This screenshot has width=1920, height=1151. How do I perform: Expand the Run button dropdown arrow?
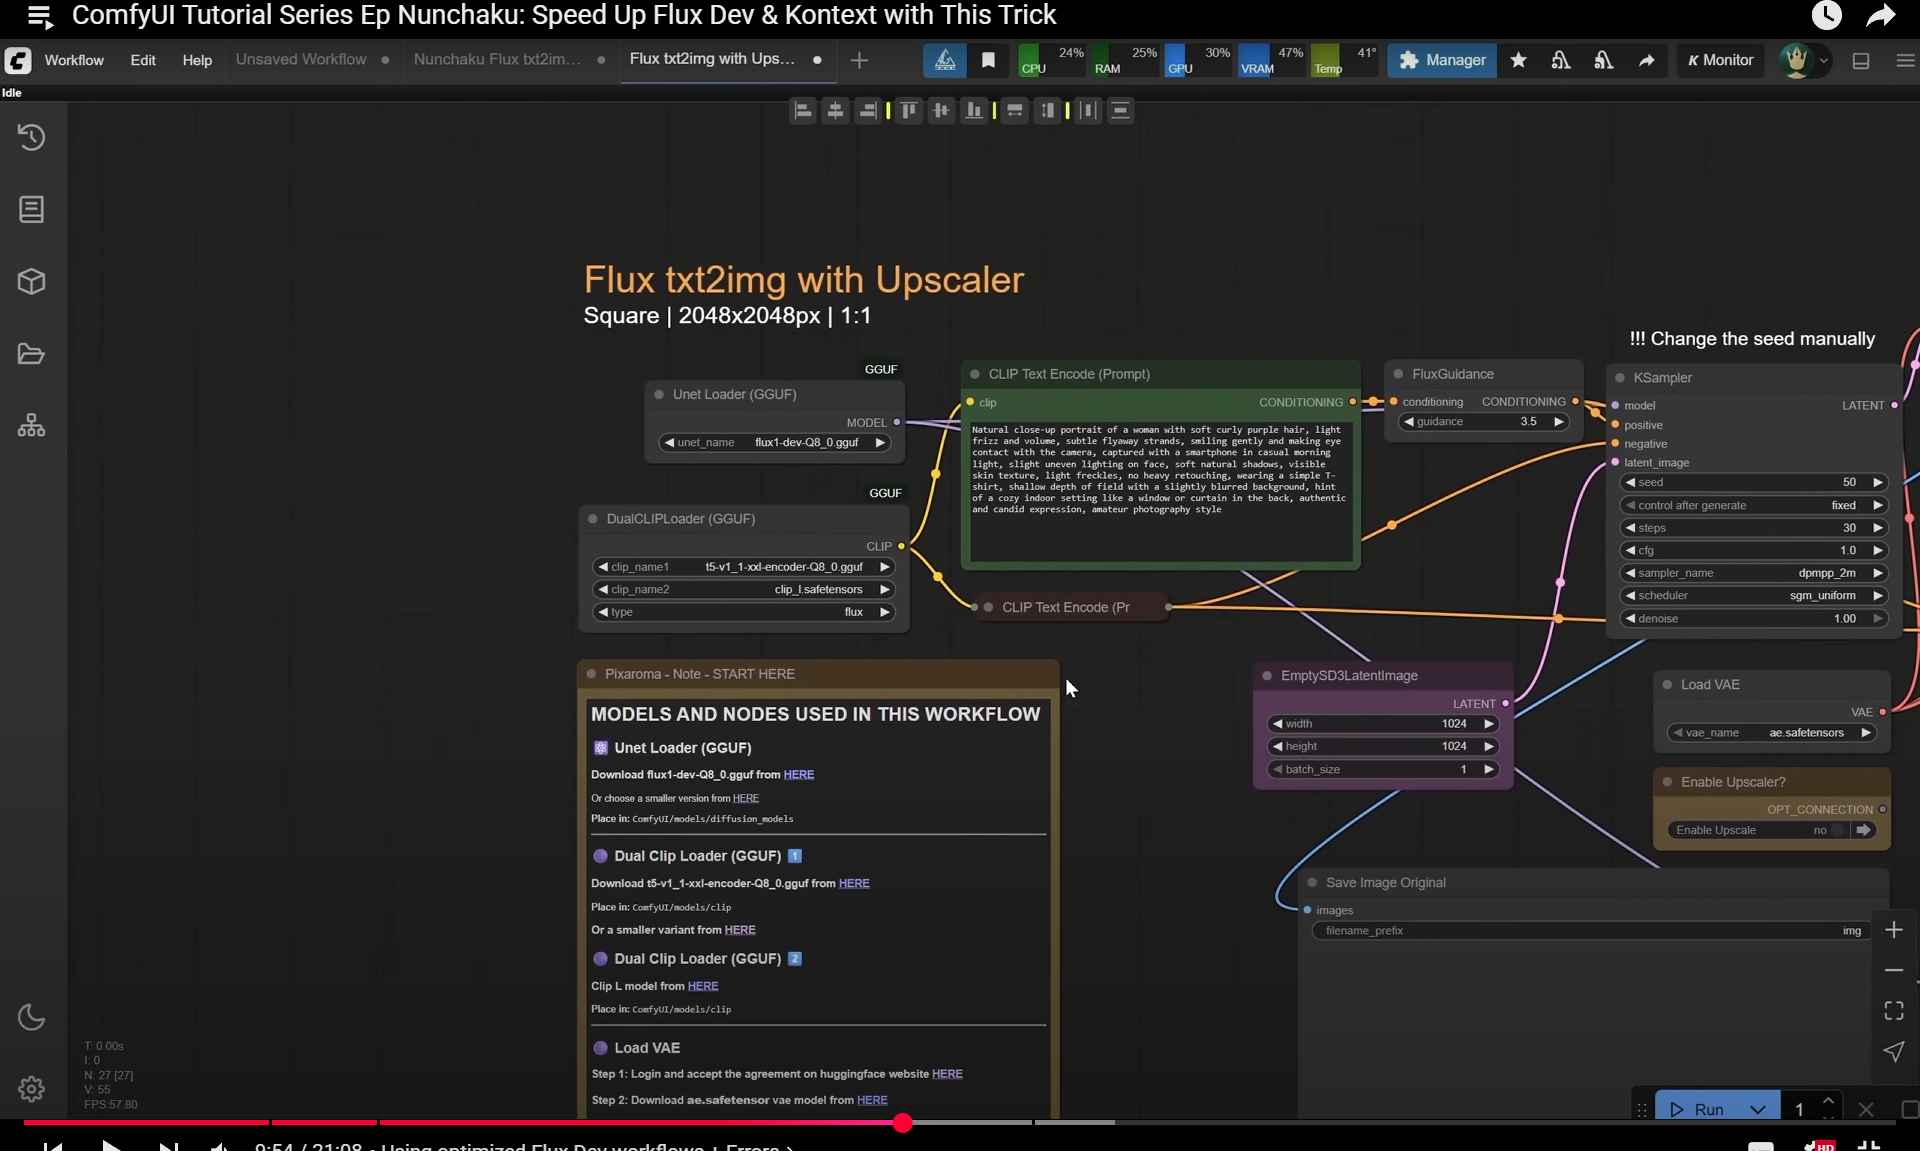1757,1109
